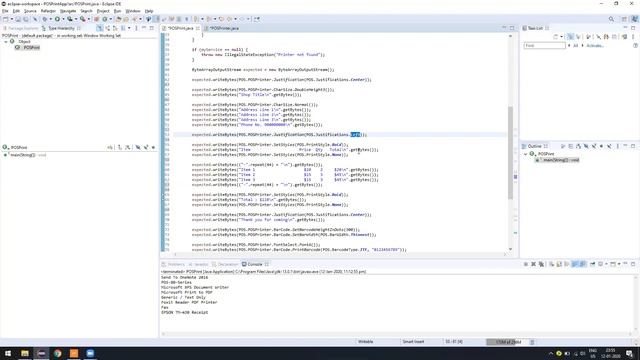Open Display Selected Console dropdown
This screenshot has width=640, height=360.
pos(606,264)
